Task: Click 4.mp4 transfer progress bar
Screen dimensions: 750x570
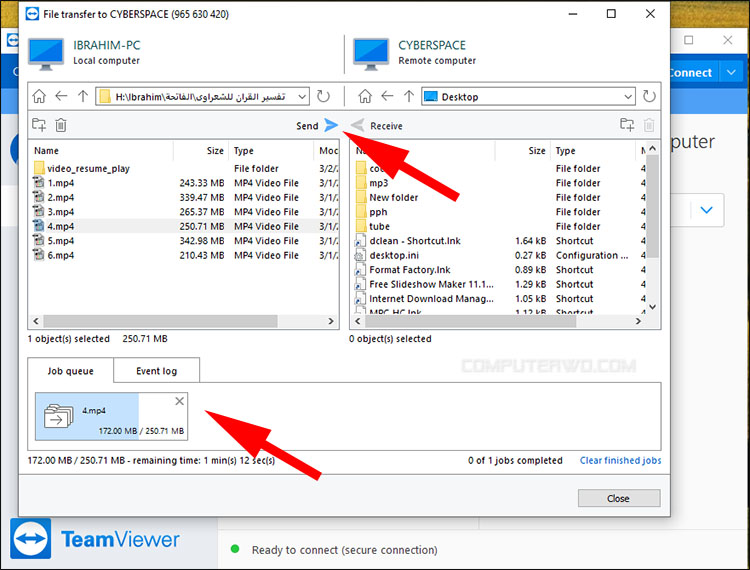Action: click(x=111, y=416)
